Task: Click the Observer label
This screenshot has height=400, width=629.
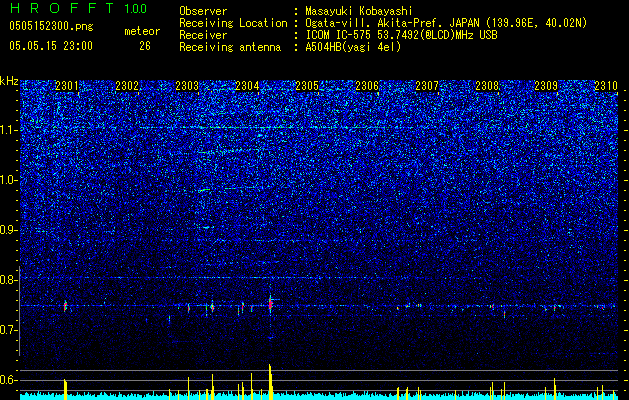Action: click(203, 11)
